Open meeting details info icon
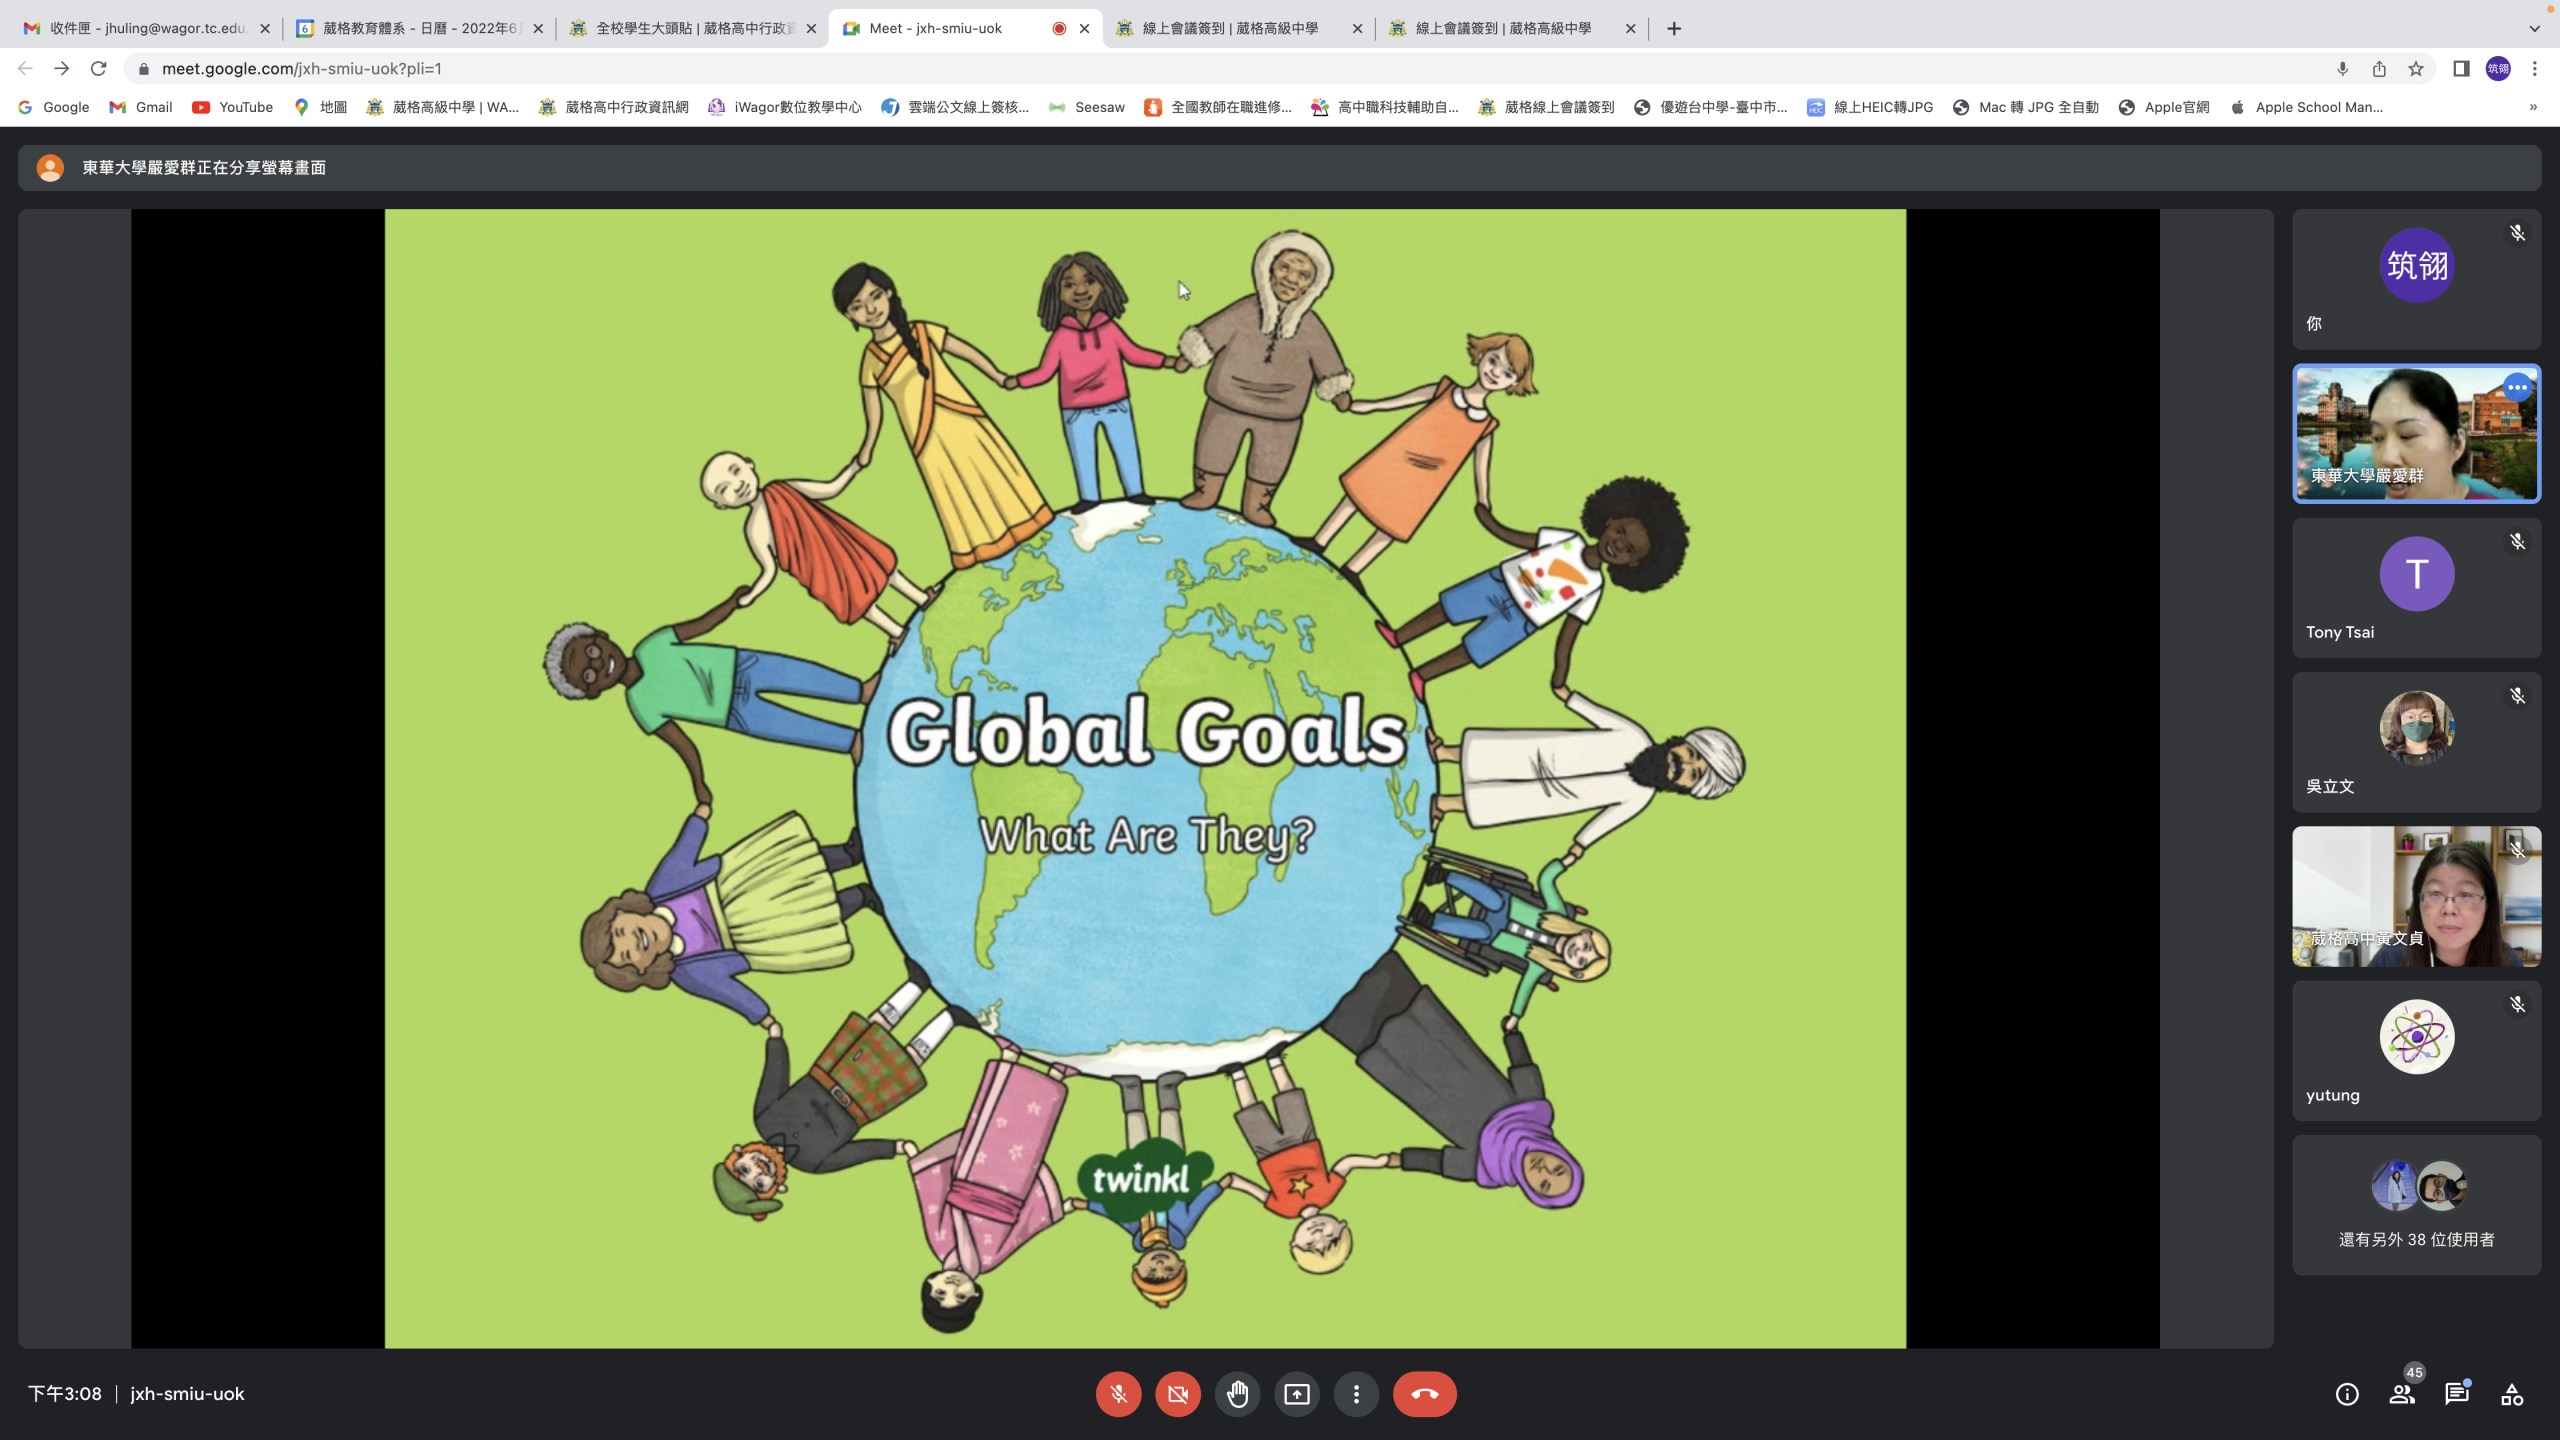Screen dimensions: 2560x1440 [x=2347, y=1394]
